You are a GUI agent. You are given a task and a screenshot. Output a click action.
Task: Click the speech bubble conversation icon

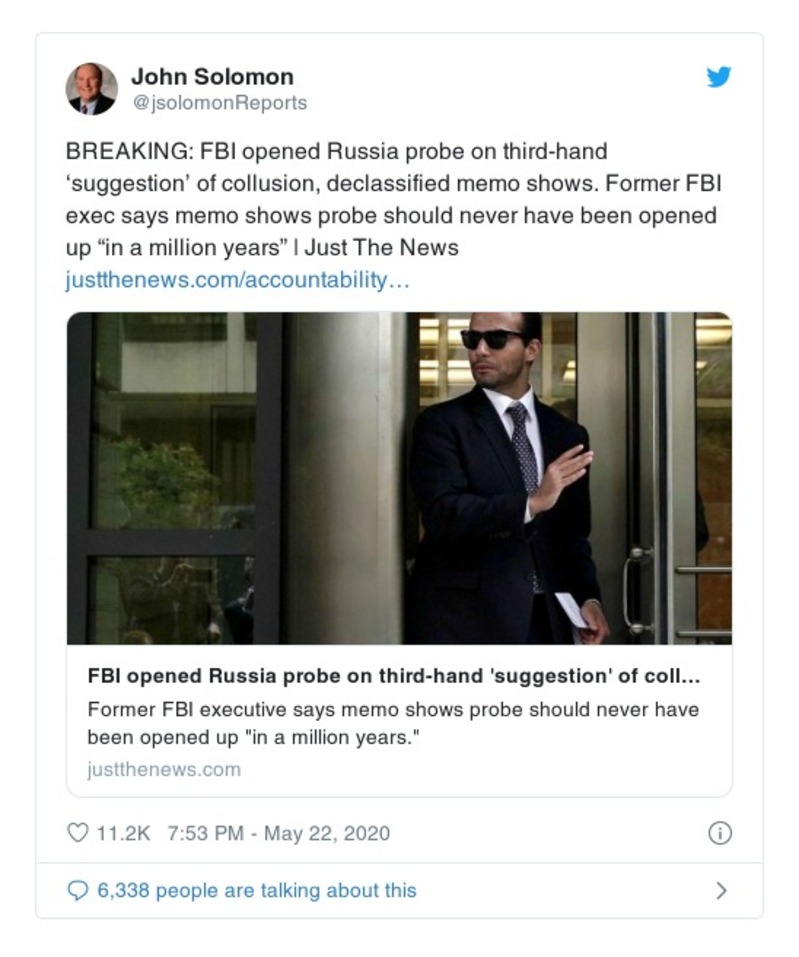80,889
